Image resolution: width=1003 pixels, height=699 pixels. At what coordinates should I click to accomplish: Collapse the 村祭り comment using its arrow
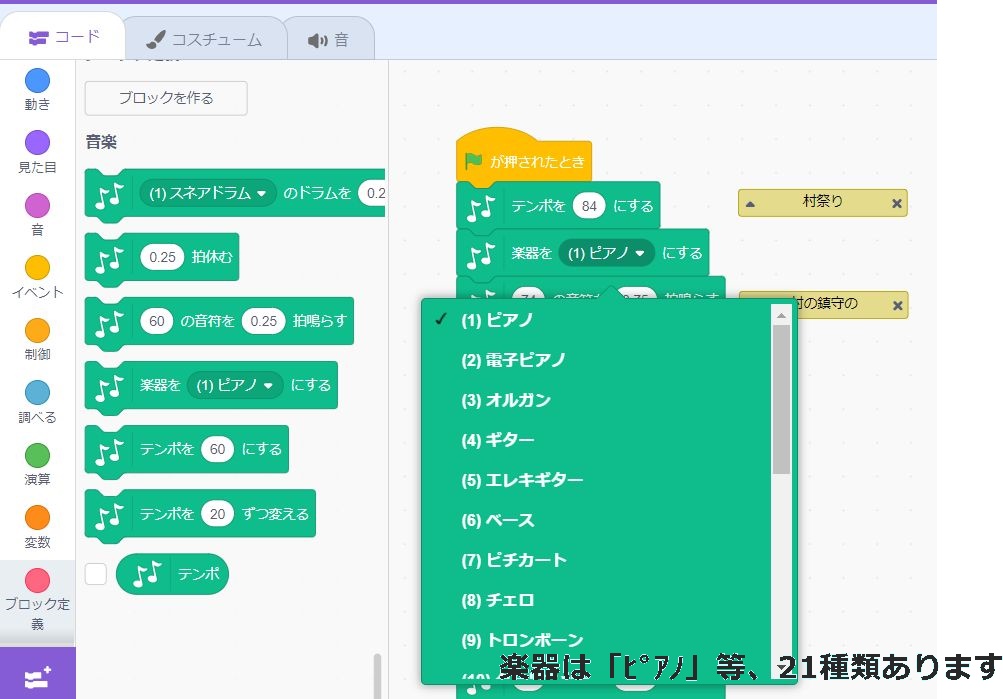[751, 203]
